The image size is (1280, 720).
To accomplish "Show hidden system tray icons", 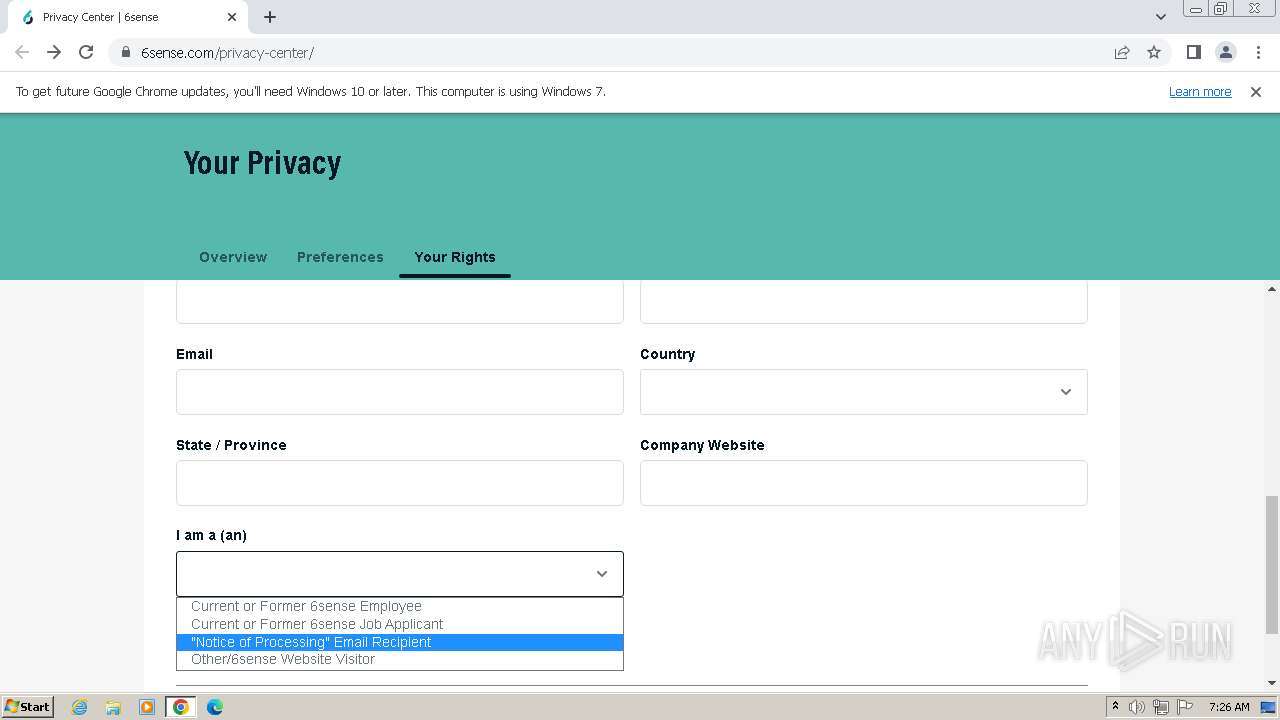I will [x=1116, y=707].
